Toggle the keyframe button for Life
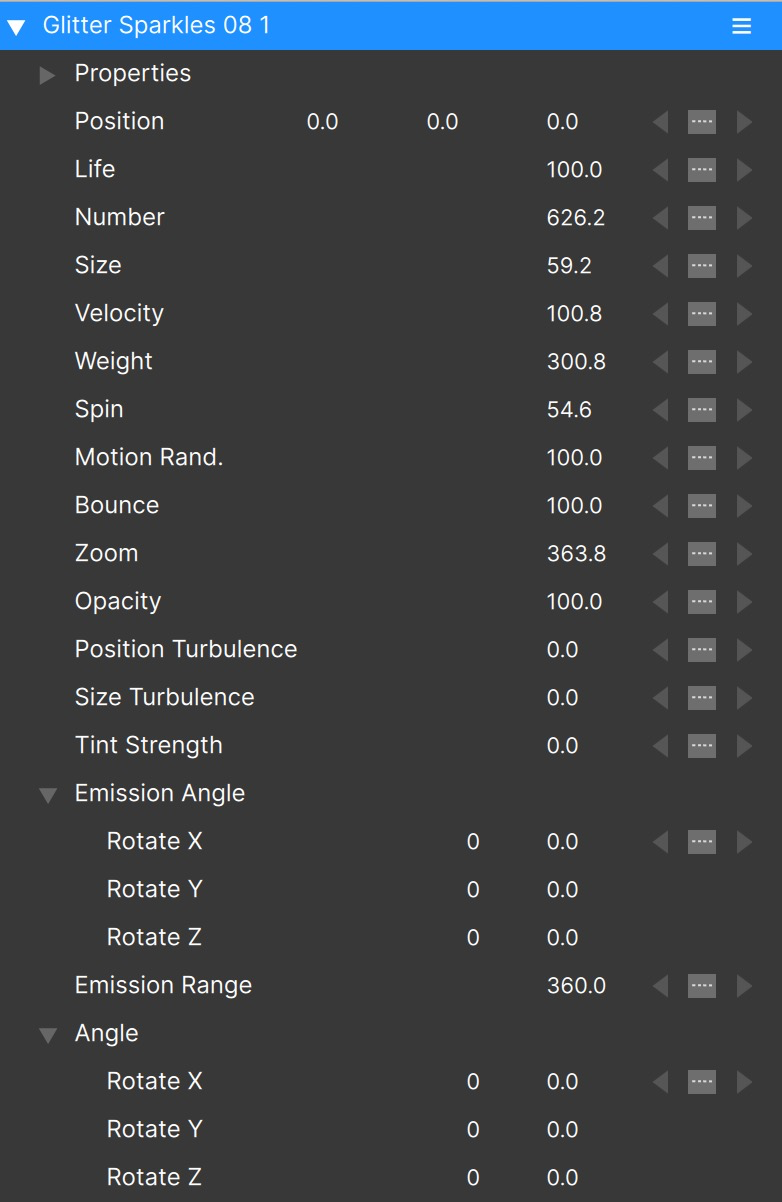 (x=702, y=170)
